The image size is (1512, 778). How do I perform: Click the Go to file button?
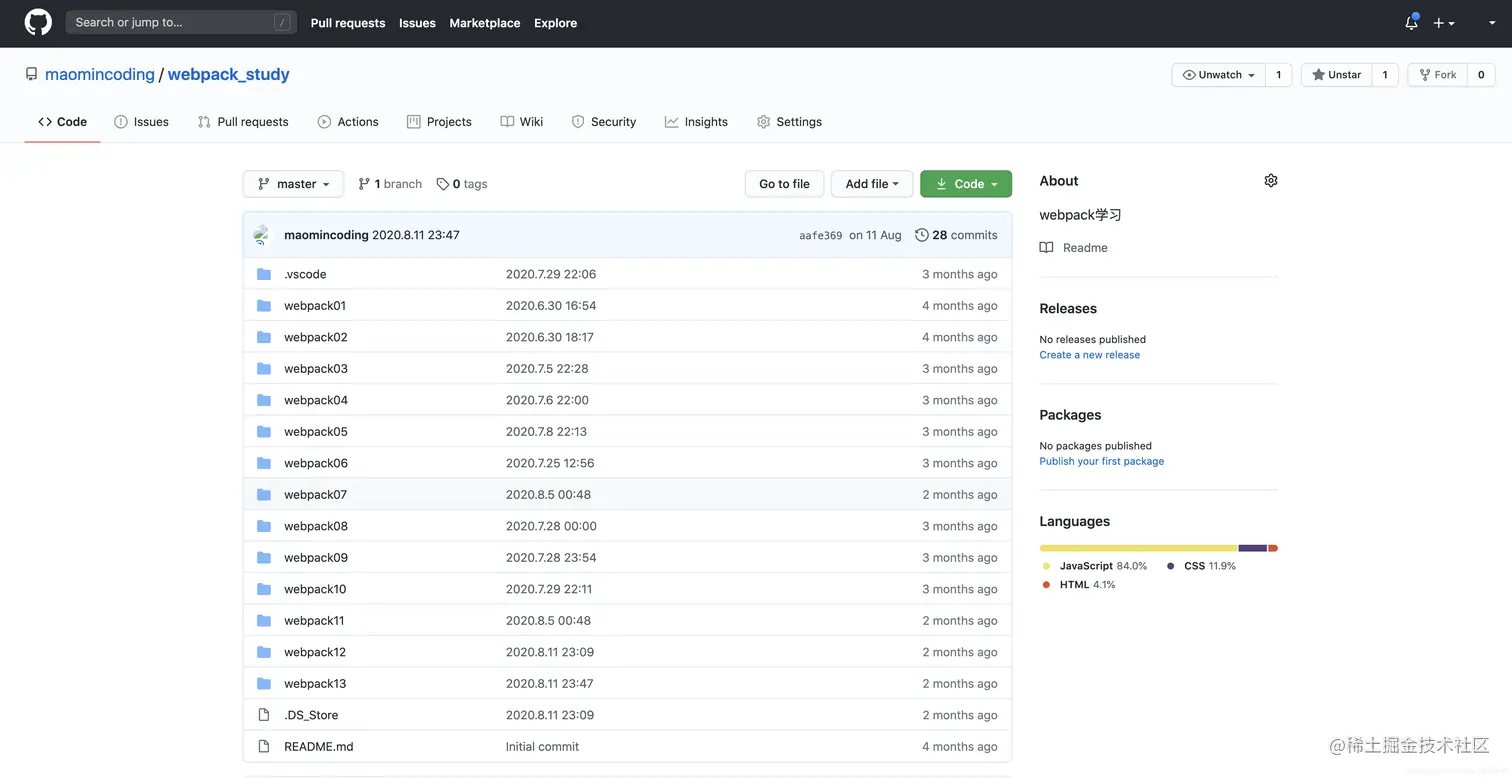coord(784,184)
